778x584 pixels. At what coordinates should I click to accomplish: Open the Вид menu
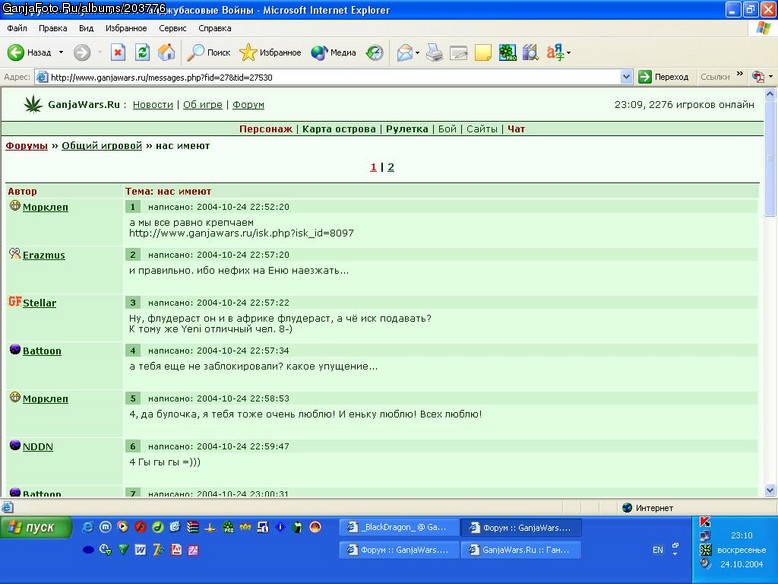(86, 28)
